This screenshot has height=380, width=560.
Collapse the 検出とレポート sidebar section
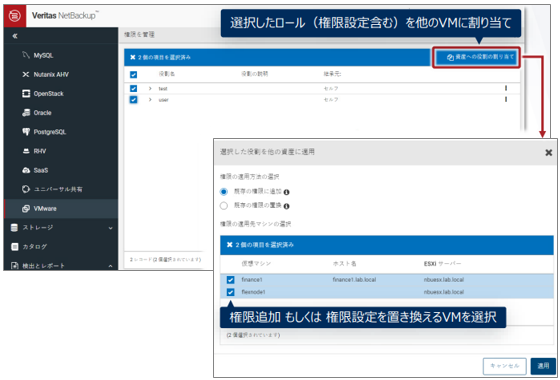coord(110,266)
